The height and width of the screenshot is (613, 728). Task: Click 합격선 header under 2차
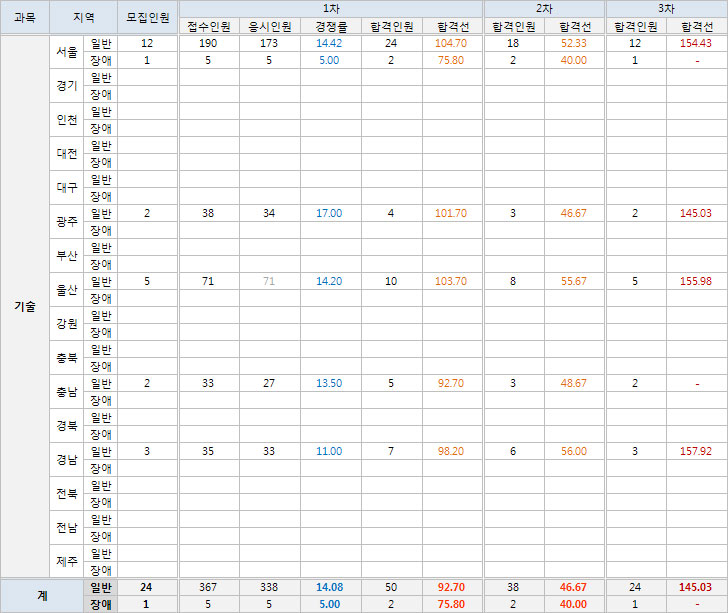tap(574, 26)
